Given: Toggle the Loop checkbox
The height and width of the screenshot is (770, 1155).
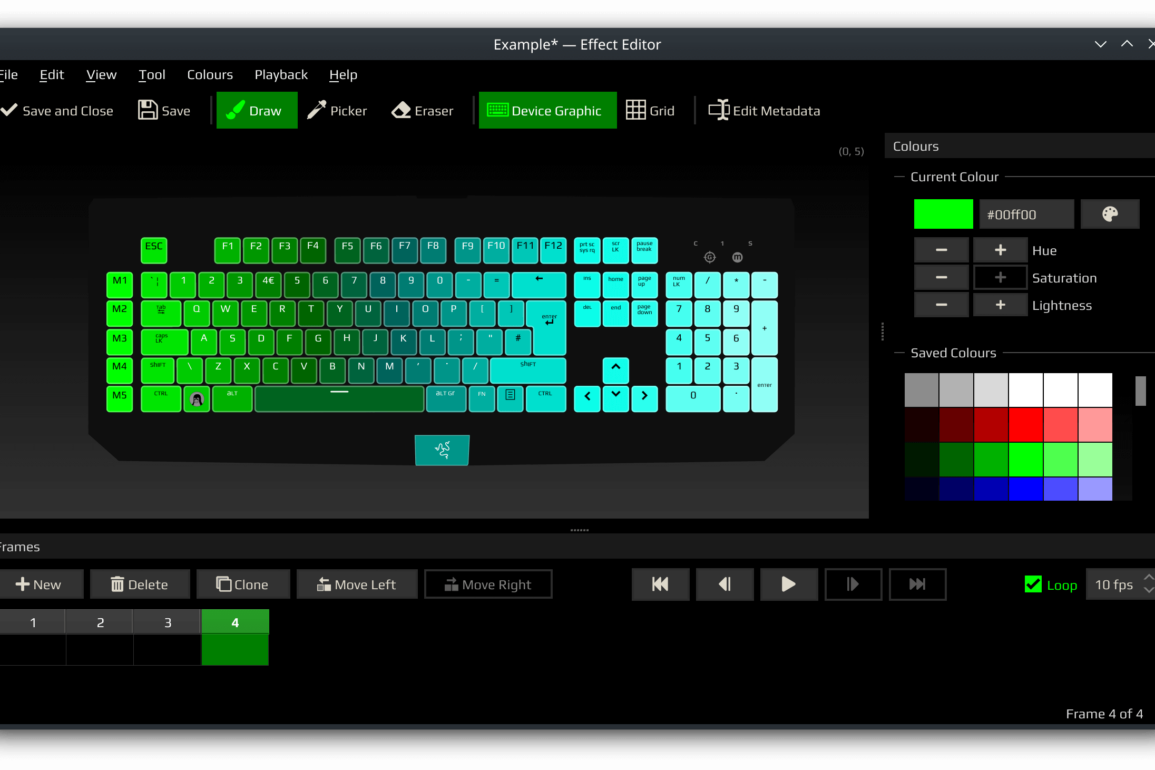Looking at the screenshot, I should (1034, 585).
